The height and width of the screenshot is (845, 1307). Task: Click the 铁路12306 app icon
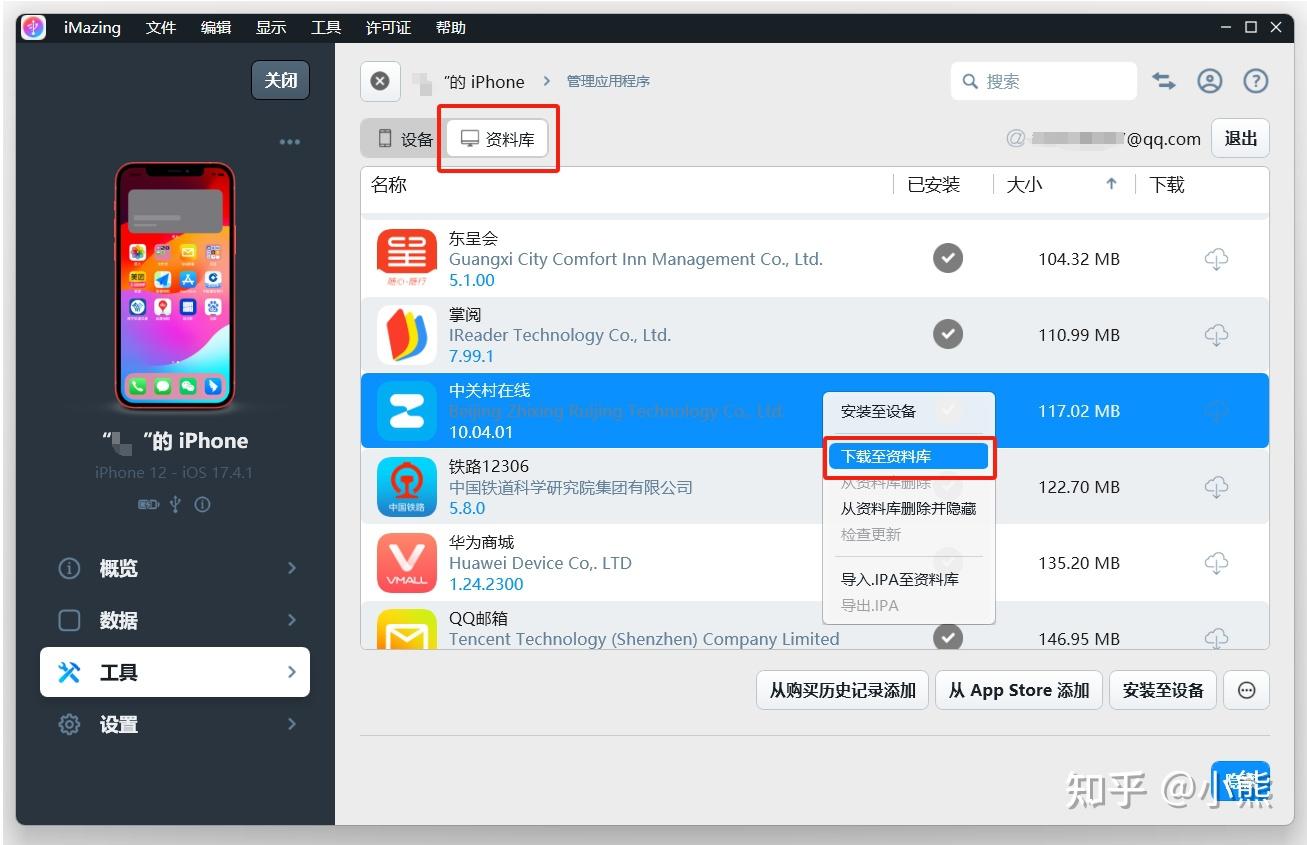pyautogui.click(x=406, y=486)
